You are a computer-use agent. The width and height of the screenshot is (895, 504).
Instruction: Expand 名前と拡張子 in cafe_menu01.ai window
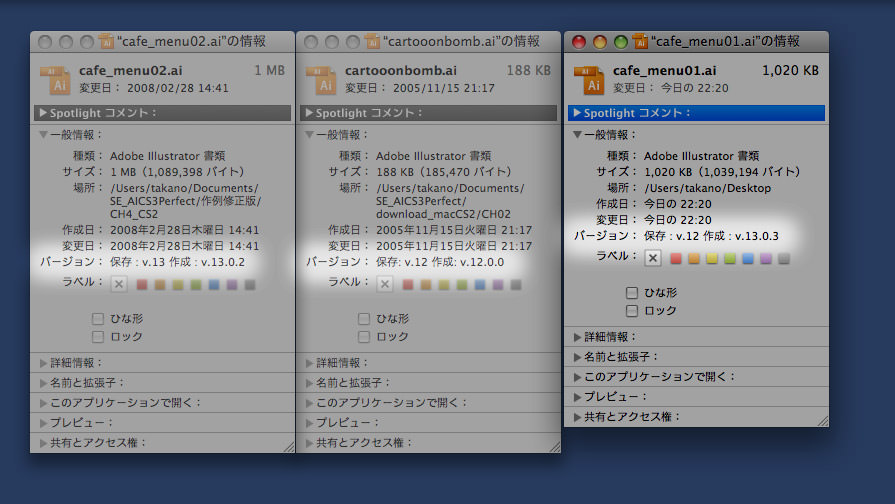click(x=577, y=357)
